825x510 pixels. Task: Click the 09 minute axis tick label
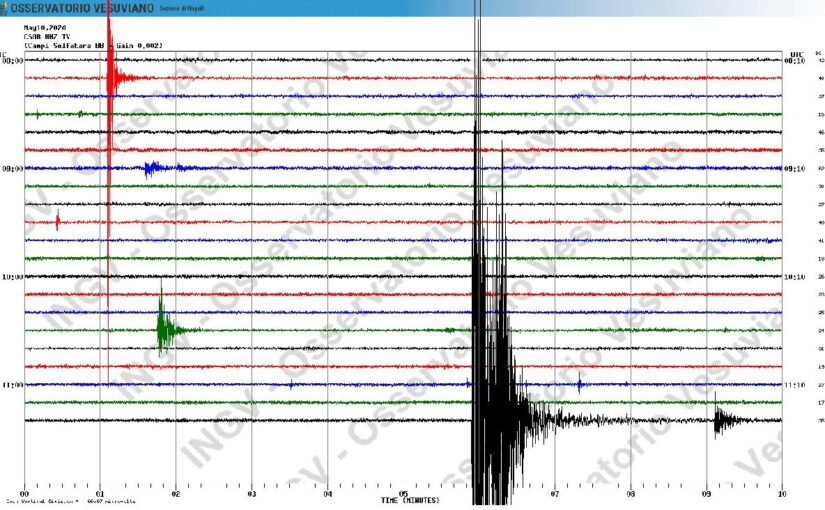click(706, 494)
